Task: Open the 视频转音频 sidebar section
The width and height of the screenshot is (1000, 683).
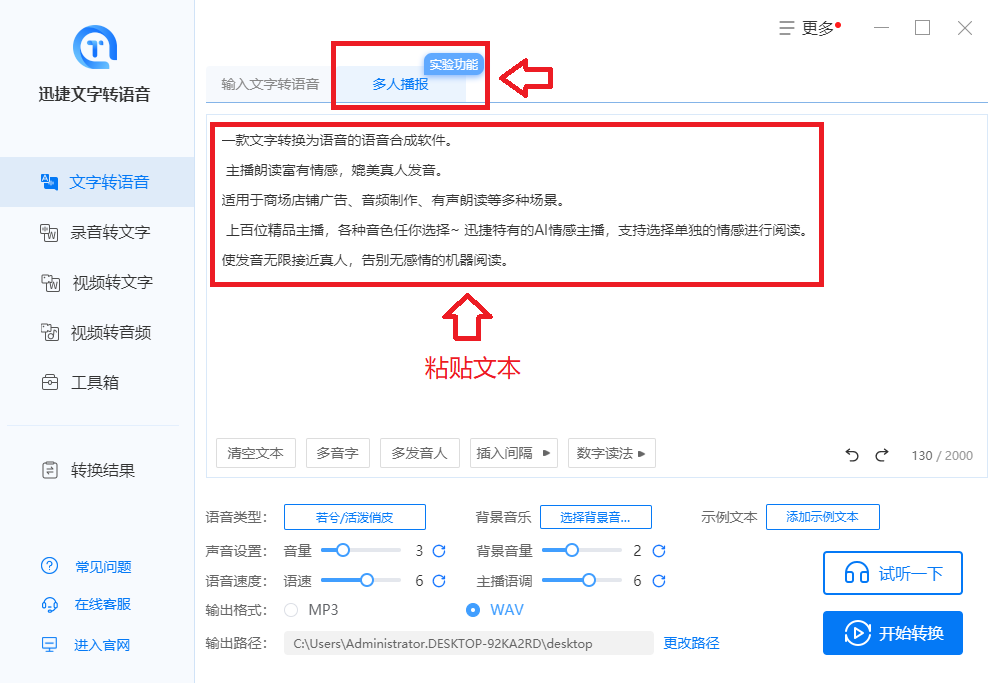Action: pos(97,332)
